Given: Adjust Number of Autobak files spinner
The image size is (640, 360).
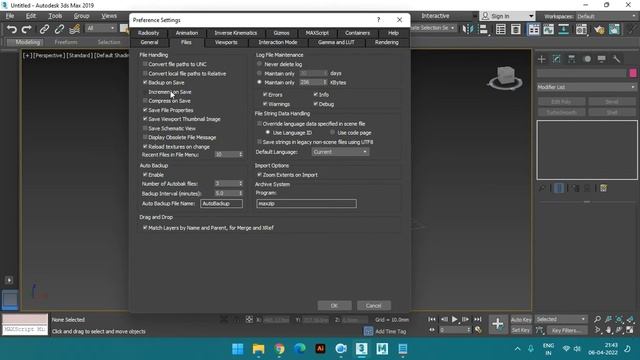Looking at the screenshot, I should click(x=241, y=184).
